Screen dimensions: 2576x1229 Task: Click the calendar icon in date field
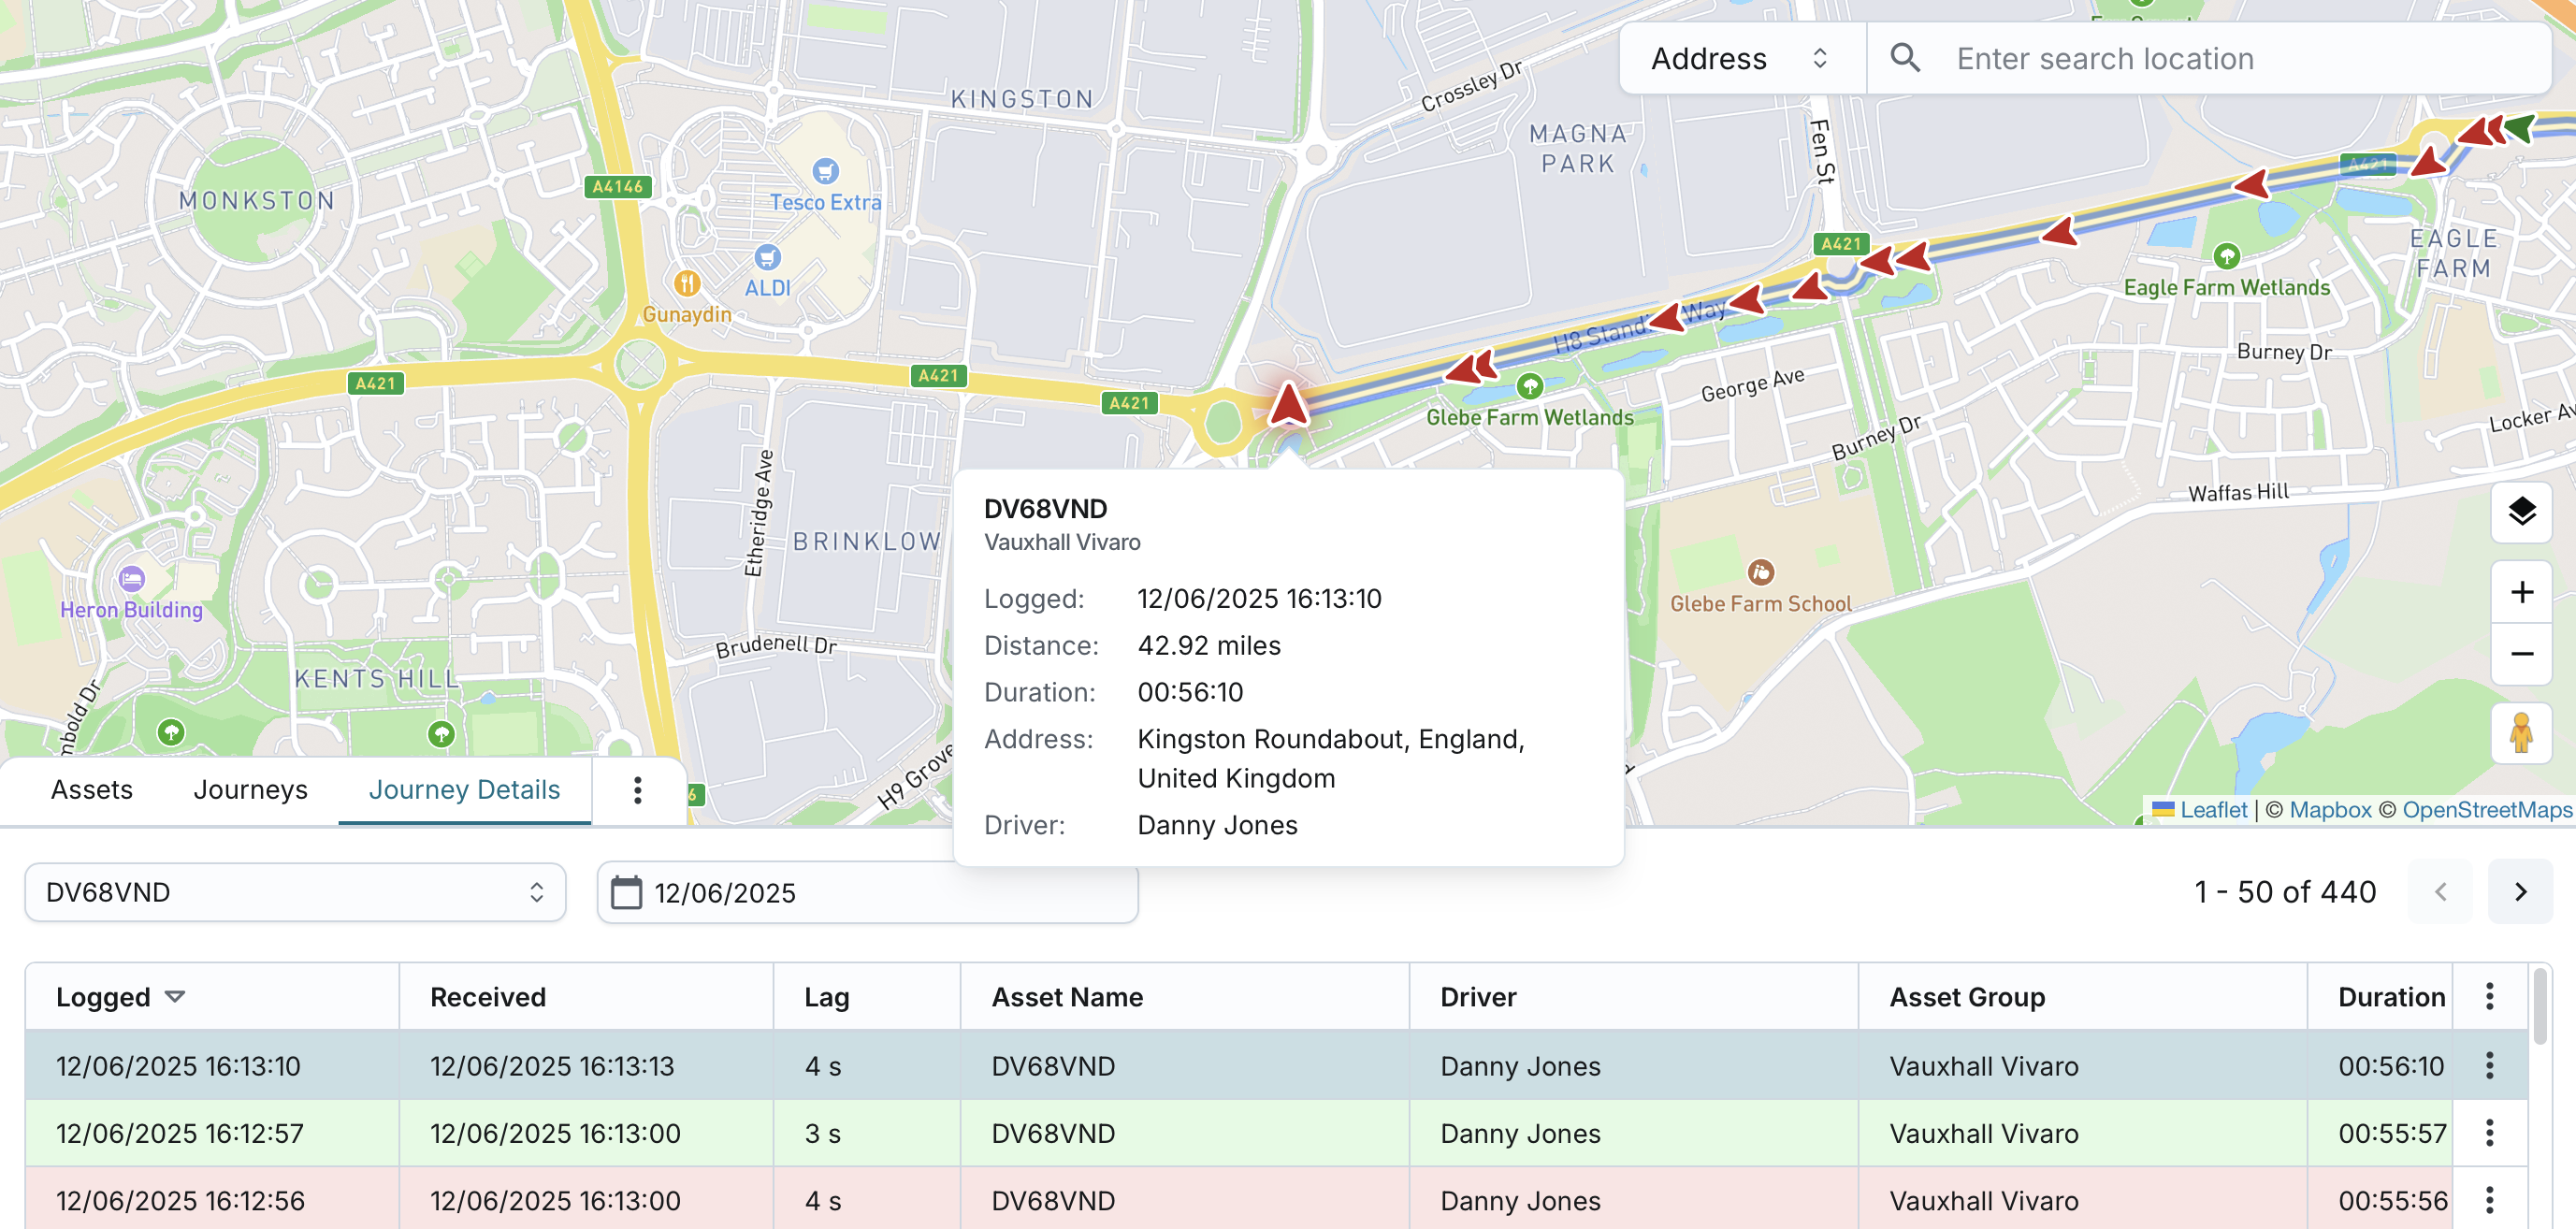626,892
